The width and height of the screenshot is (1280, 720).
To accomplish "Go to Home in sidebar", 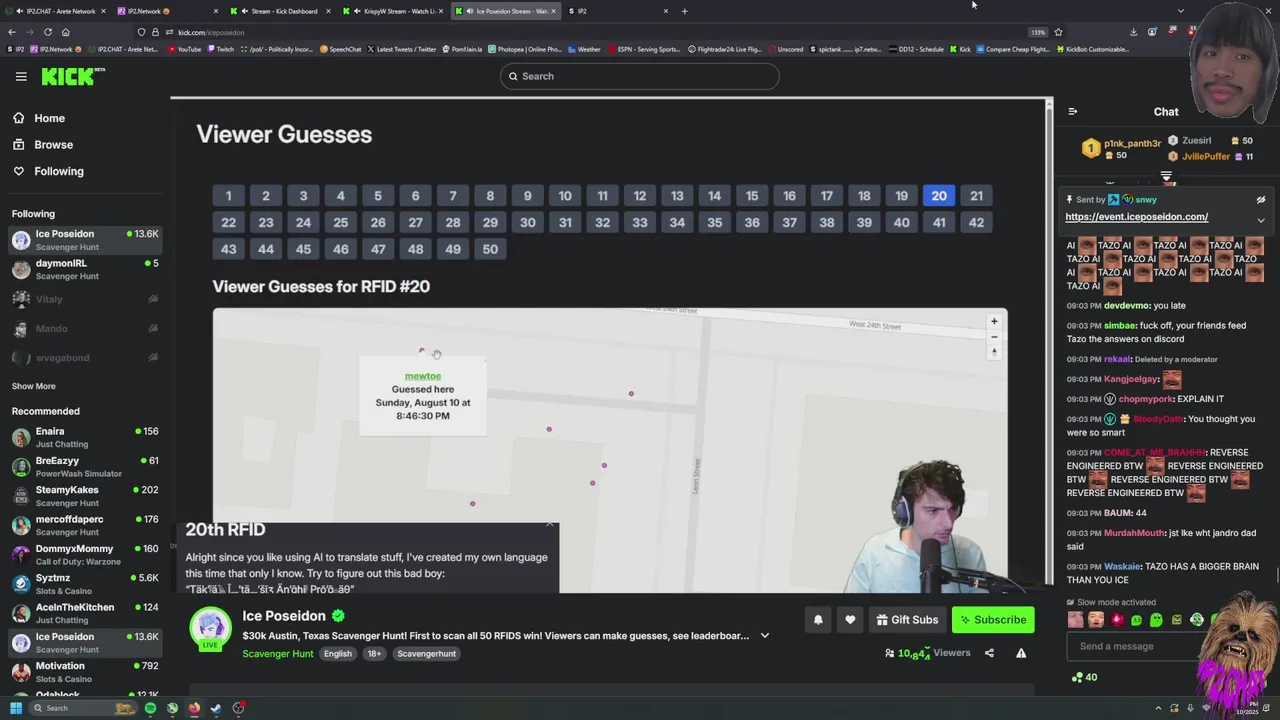I will (49, 118).
